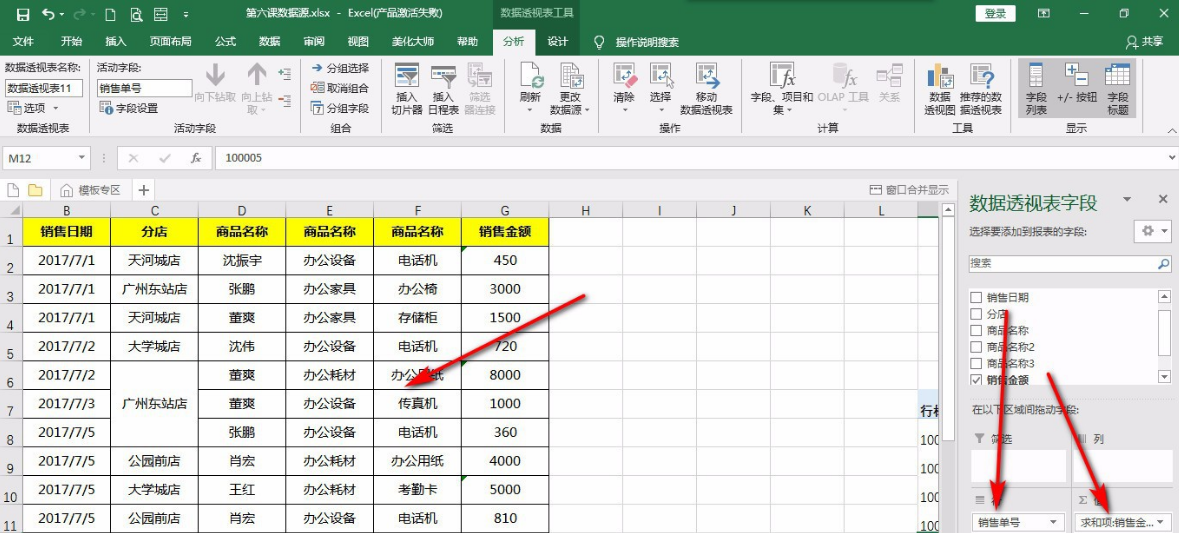1179x533 pixels.
Task: Open the 模板专区 tab
Action: pos(91,189)
